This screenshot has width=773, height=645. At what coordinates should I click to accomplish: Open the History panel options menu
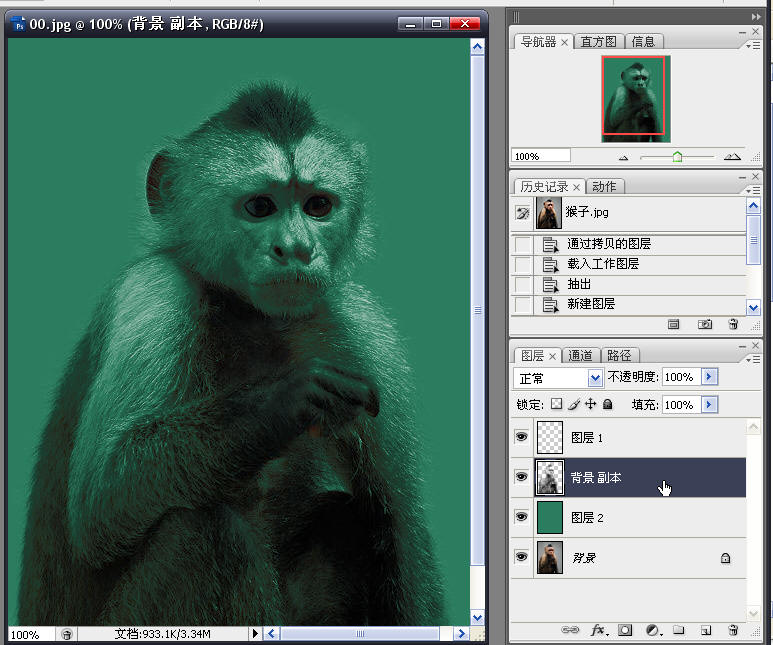pyautogui.click(x=753, y=190)
